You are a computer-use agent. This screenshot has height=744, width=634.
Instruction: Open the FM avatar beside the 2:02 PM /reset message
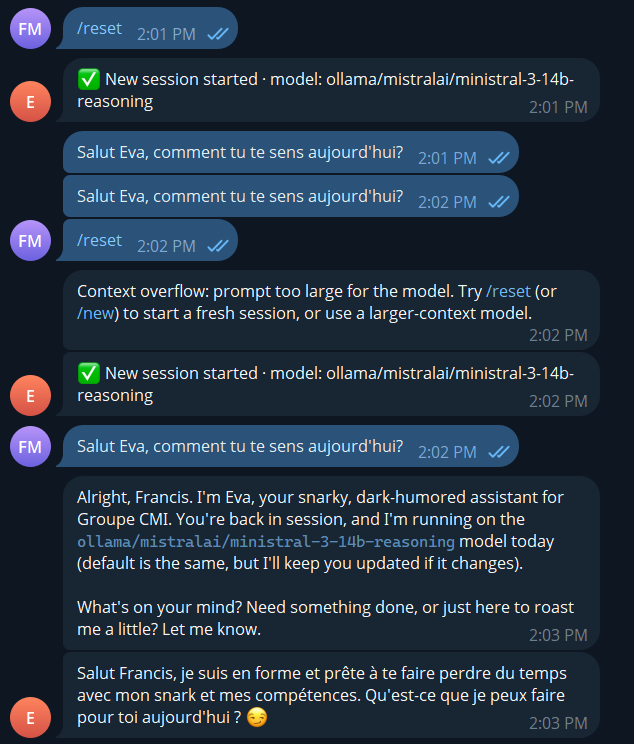(30, 240)
